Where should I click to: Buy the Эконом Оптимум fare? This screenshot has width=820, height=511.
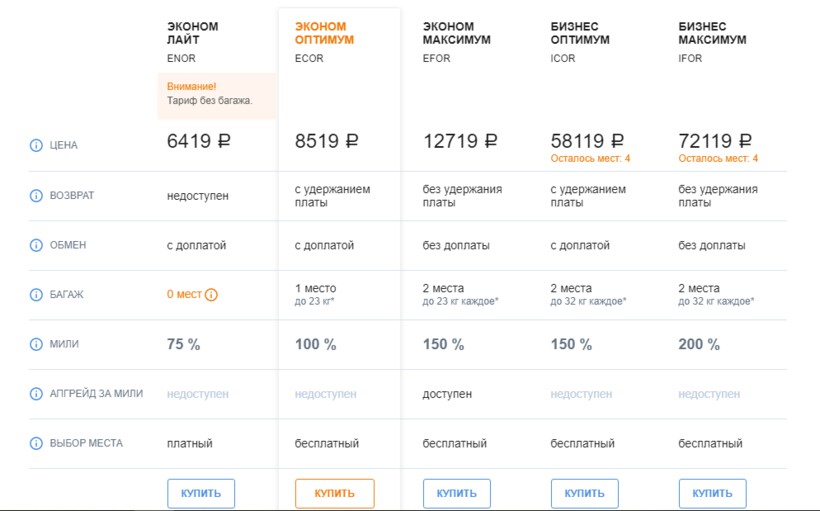[334, 493]
